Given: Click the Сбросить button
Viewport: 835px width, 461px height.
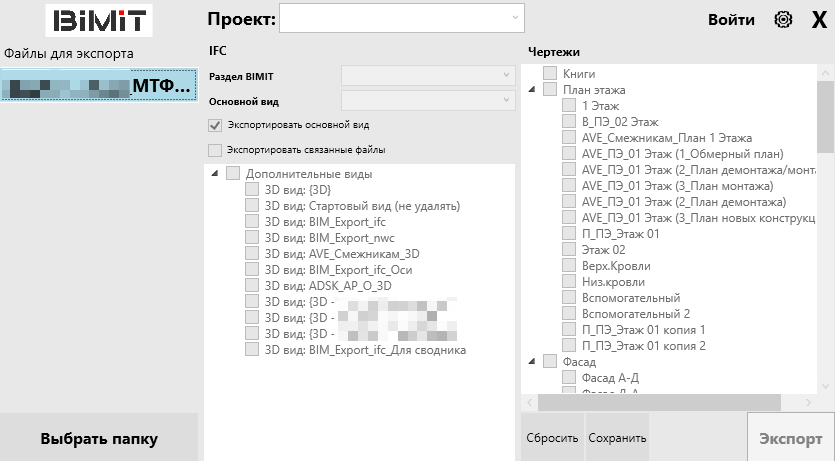Looking at the screenshot, I should click(552, 438).
